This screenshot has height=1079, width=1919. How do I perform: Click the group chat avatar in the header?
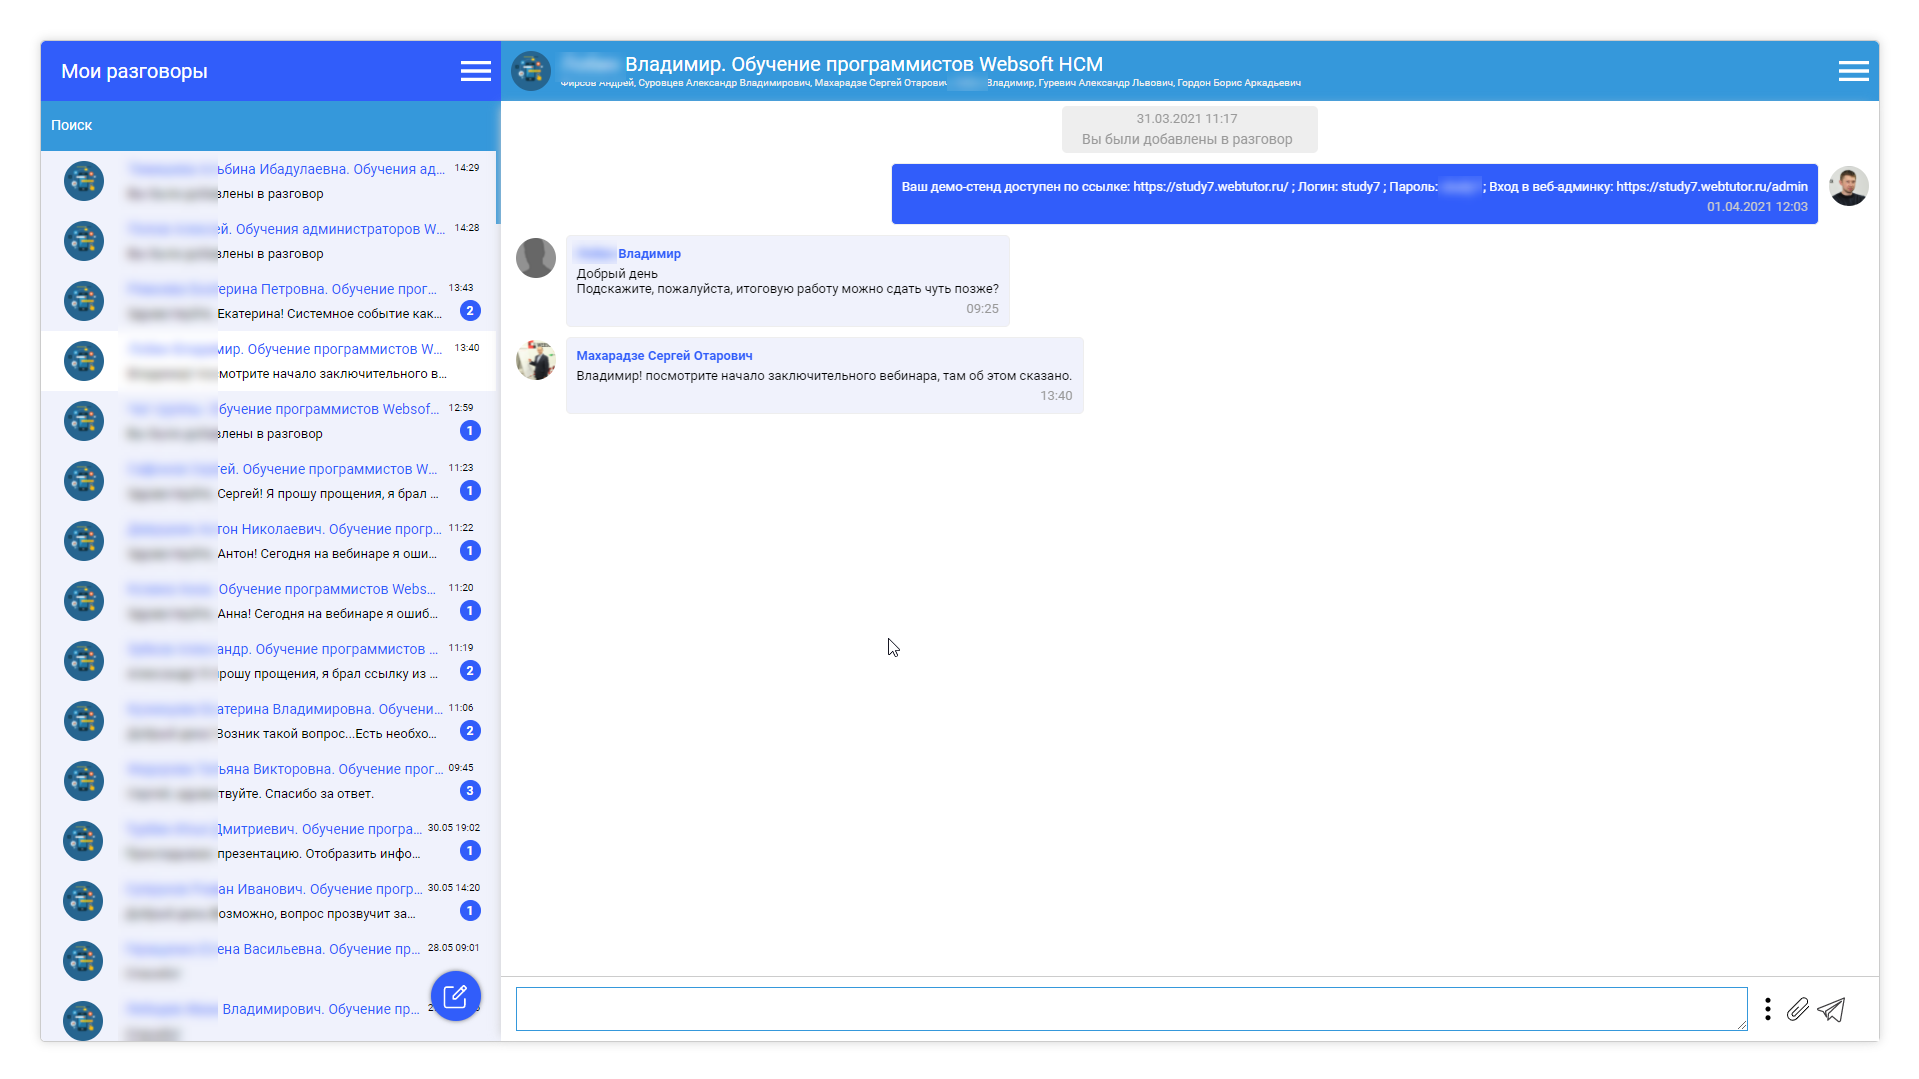530,71
